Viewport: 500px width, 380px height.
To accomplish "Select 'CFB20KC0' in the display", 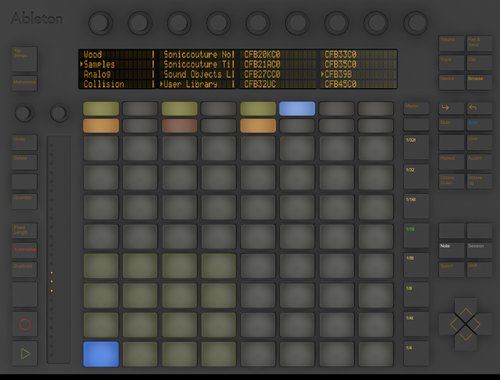I will (262, 54).
